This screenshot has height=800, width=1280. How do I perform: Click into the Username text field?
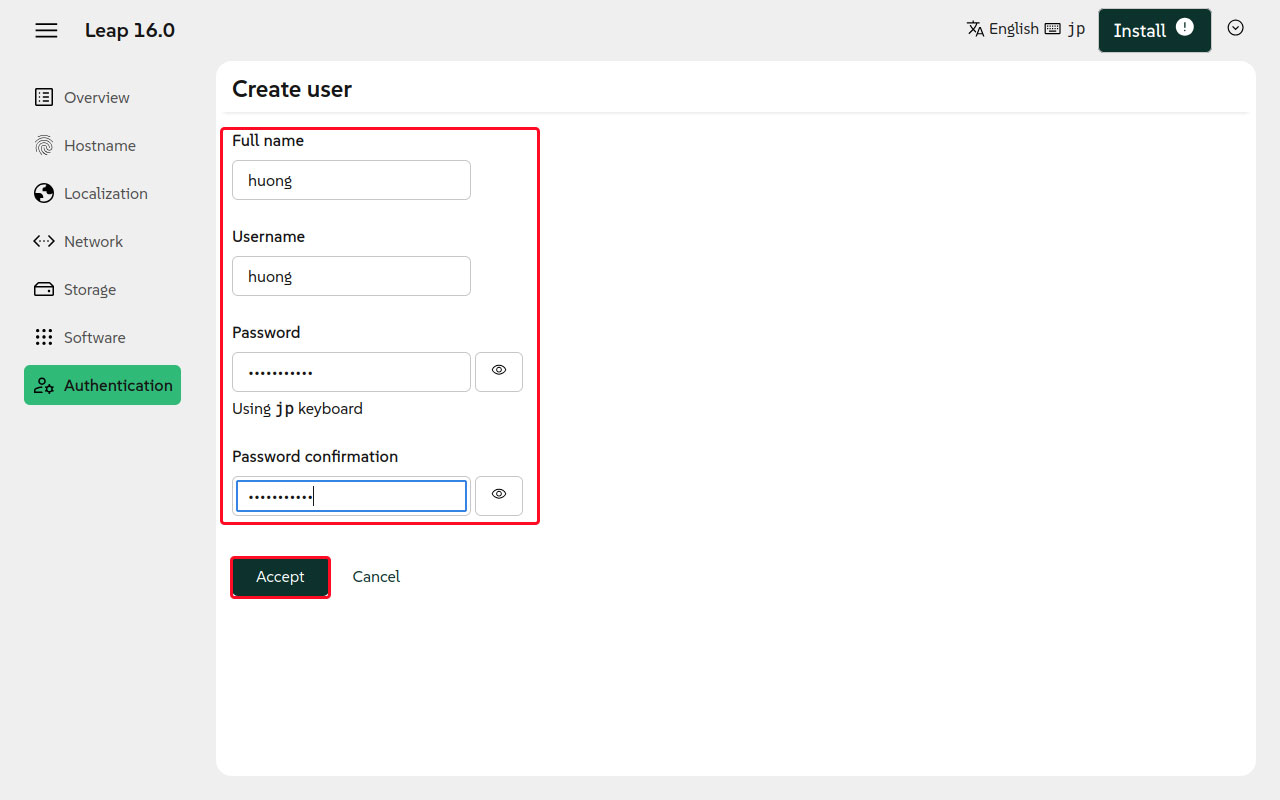[351, 276]
